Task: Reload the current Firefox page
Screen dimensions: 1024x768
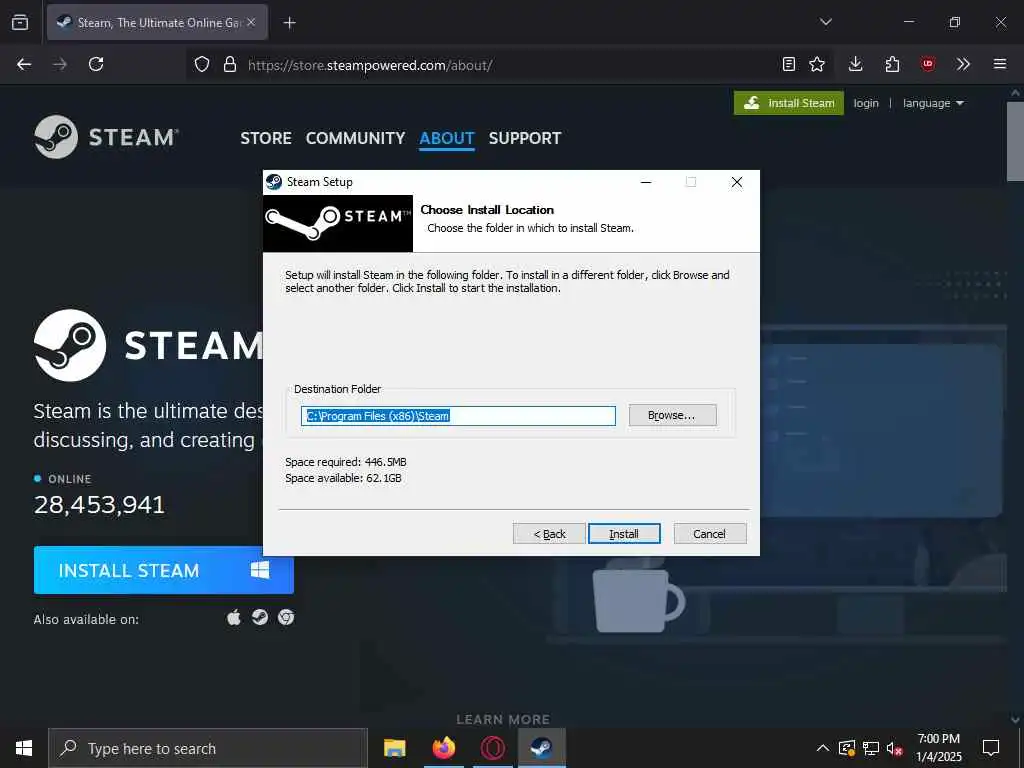Action: (x=96, y=64)
